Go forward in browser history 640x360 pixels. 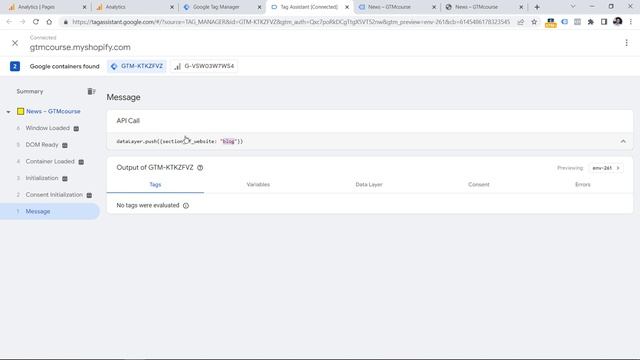[22, 22]
